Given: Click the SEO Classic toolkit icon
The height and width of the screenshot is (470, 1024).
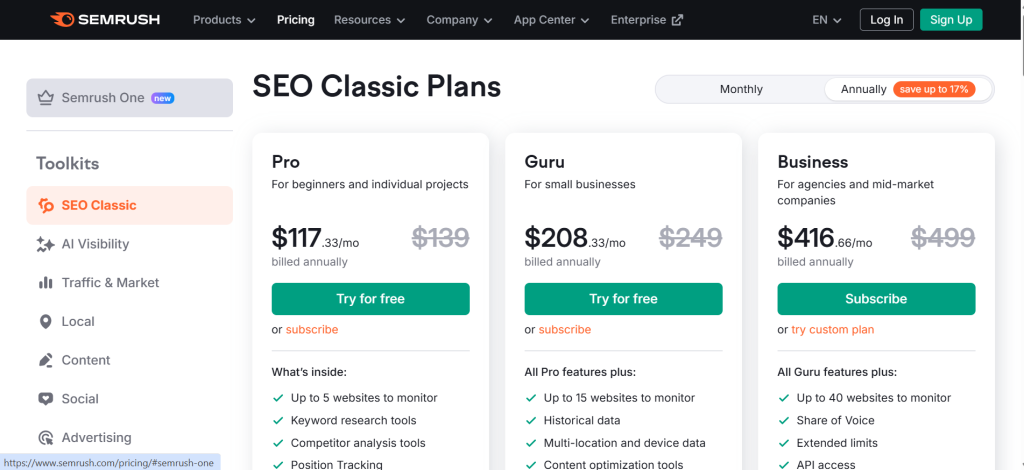Looking at the screenshot, I should pos(46,206).
